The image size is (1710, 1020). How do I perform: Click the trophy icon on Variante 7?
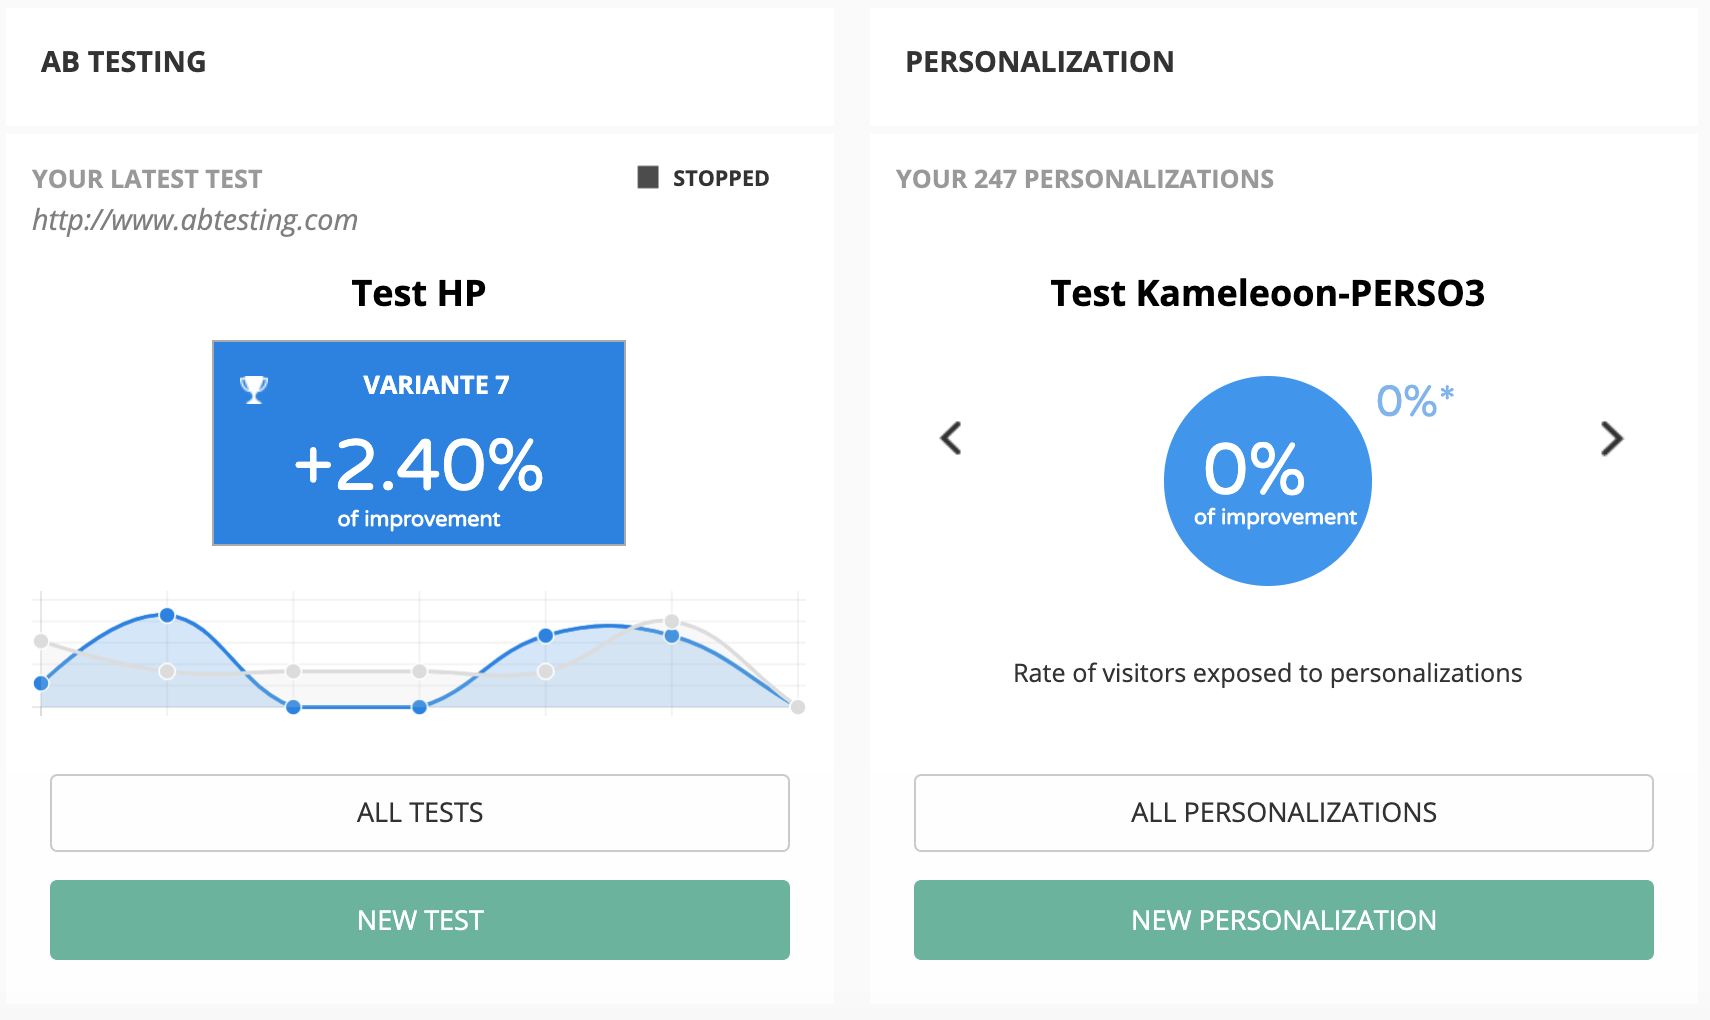pos(254,389)
